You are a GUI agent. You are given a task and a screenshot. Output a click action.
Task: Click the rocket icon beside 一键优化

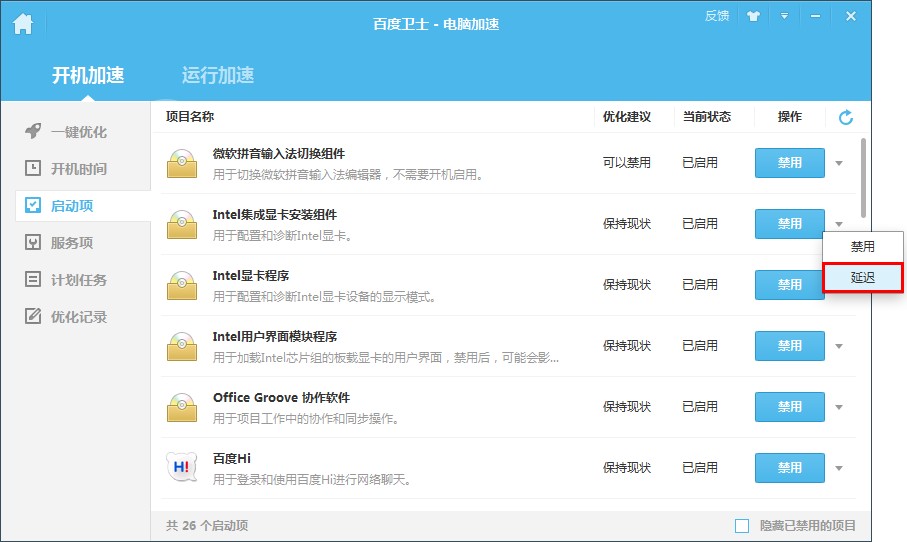point(33,131)
